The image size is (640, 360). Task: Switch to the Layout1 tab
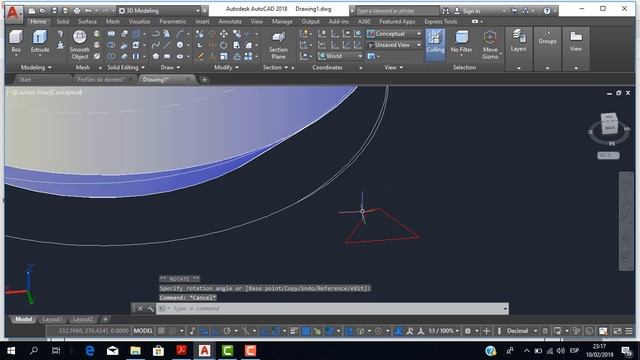coord(53,319)
